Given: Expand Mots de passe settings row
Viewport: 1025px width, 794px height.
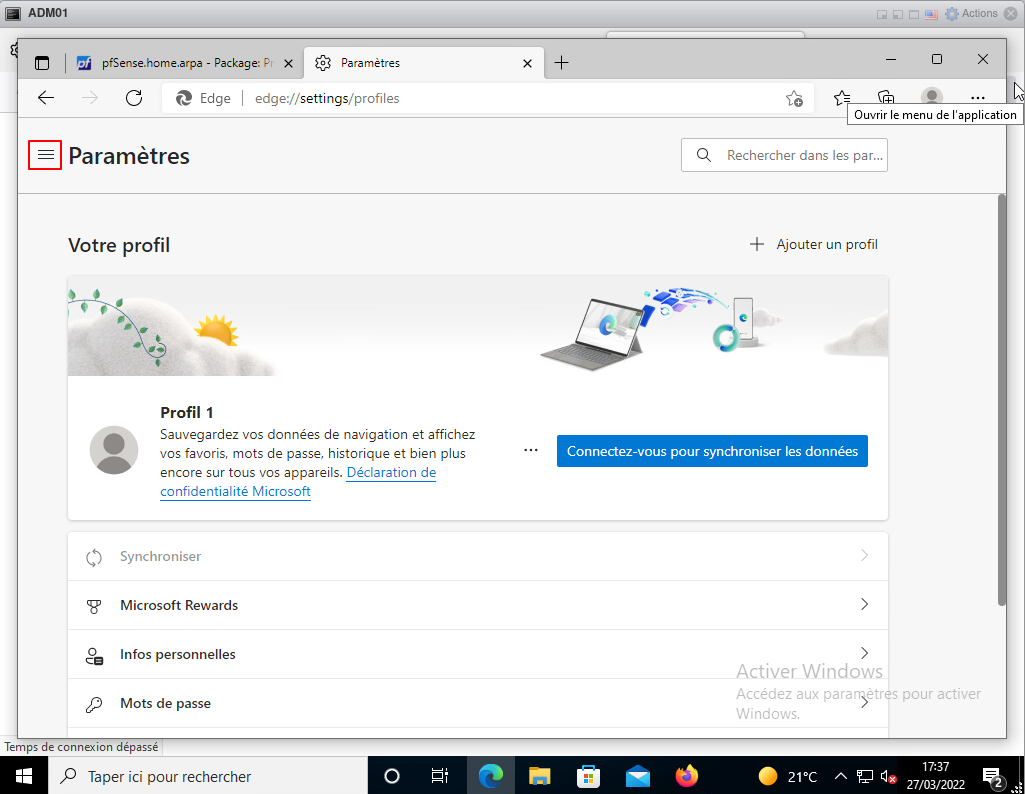Looking at the screenshot, I should click(x=477, y=703).
